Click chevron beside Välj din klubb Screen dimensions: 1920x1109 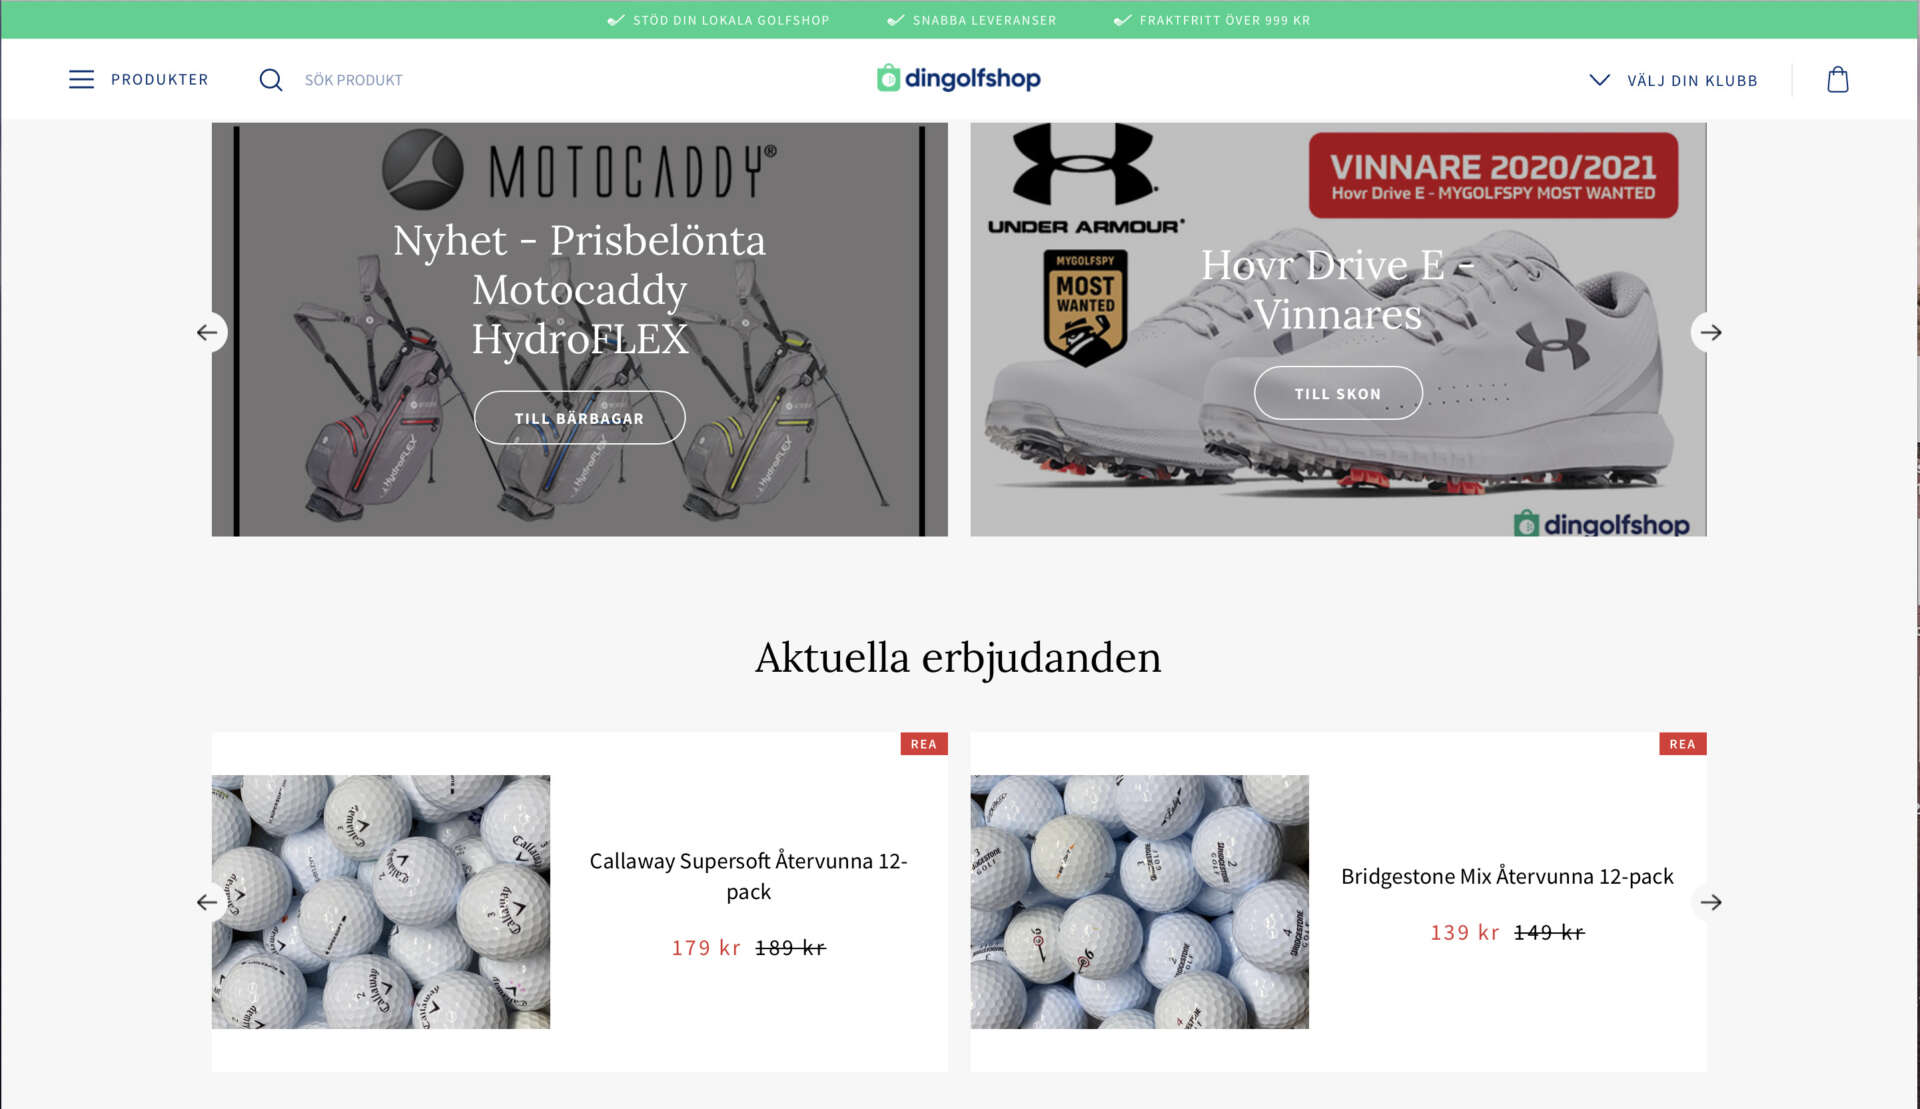(1599, 80)
